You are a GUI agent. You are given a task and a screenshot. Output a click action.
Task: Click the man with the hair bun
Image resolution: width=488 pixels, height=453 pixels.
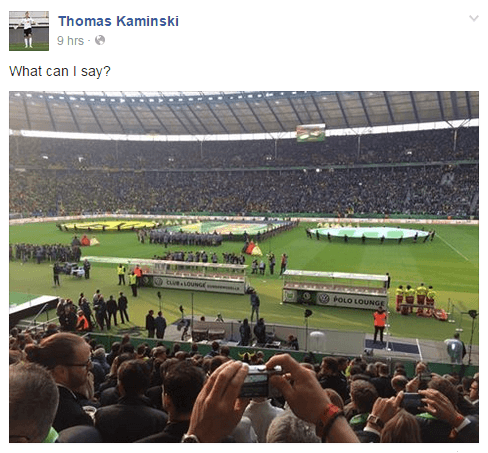tap(65, 373)
